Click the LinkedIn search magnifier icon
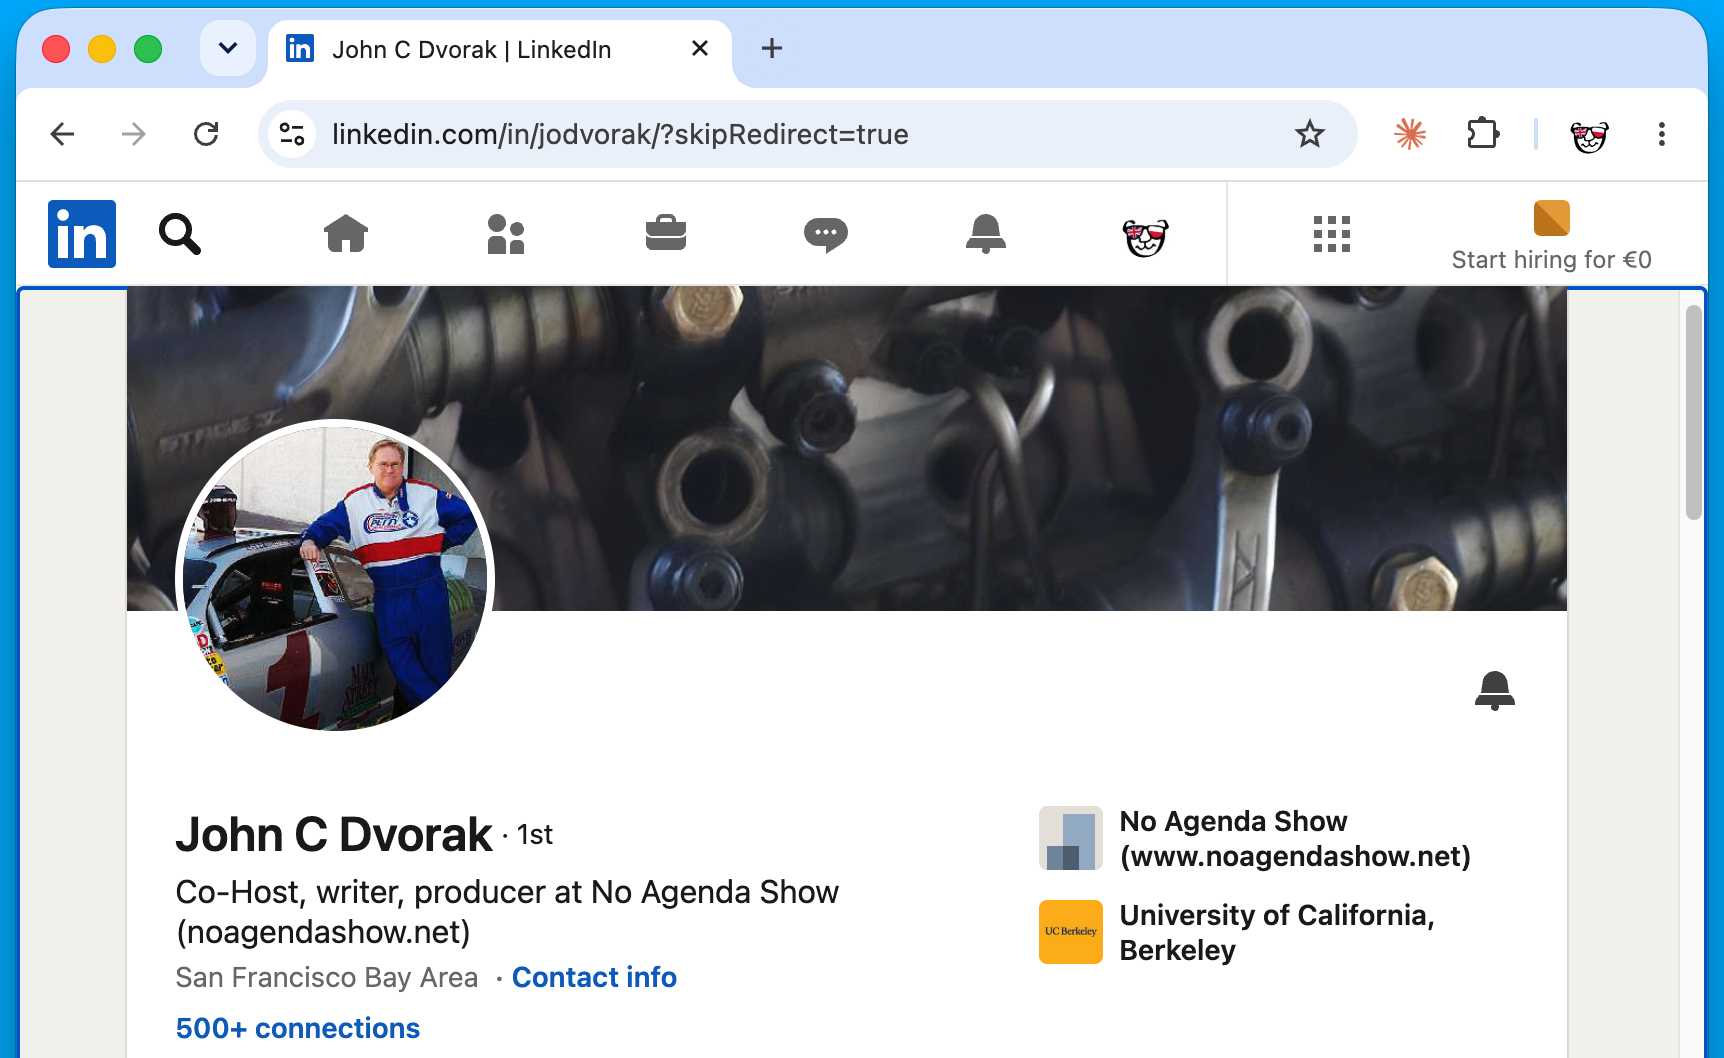This screenshot has height=1058, width=1724. pos(180,234)
